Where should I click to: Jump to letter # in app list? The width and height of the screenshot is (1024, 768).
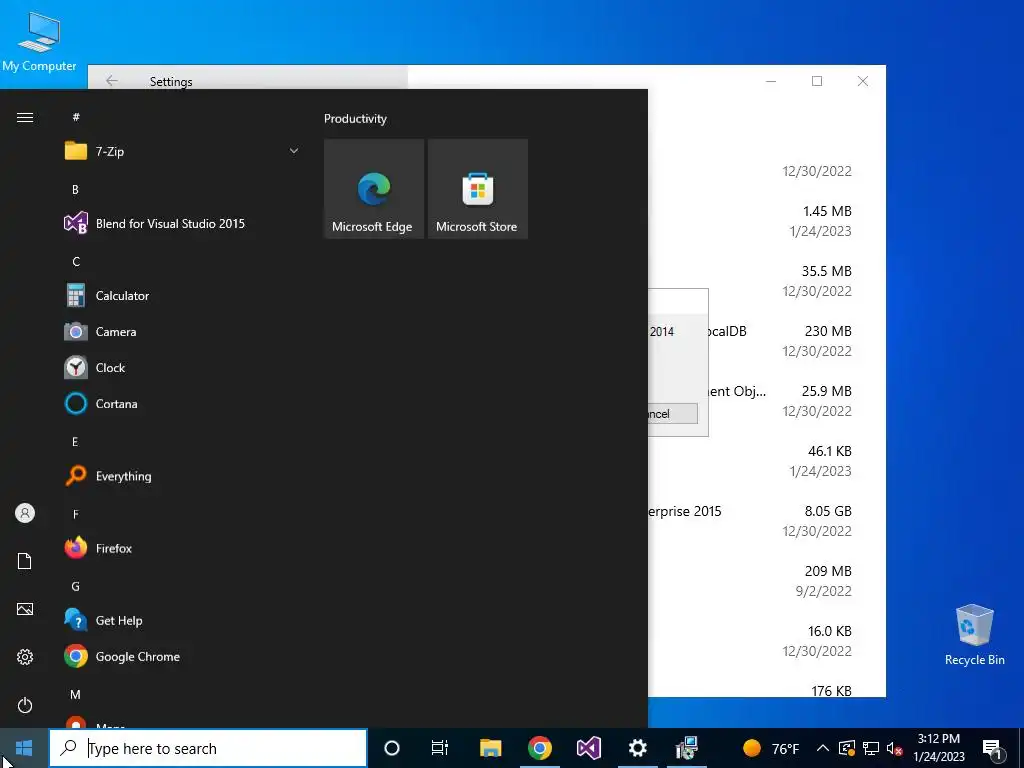pyautogui.click(x=76, y=117)
